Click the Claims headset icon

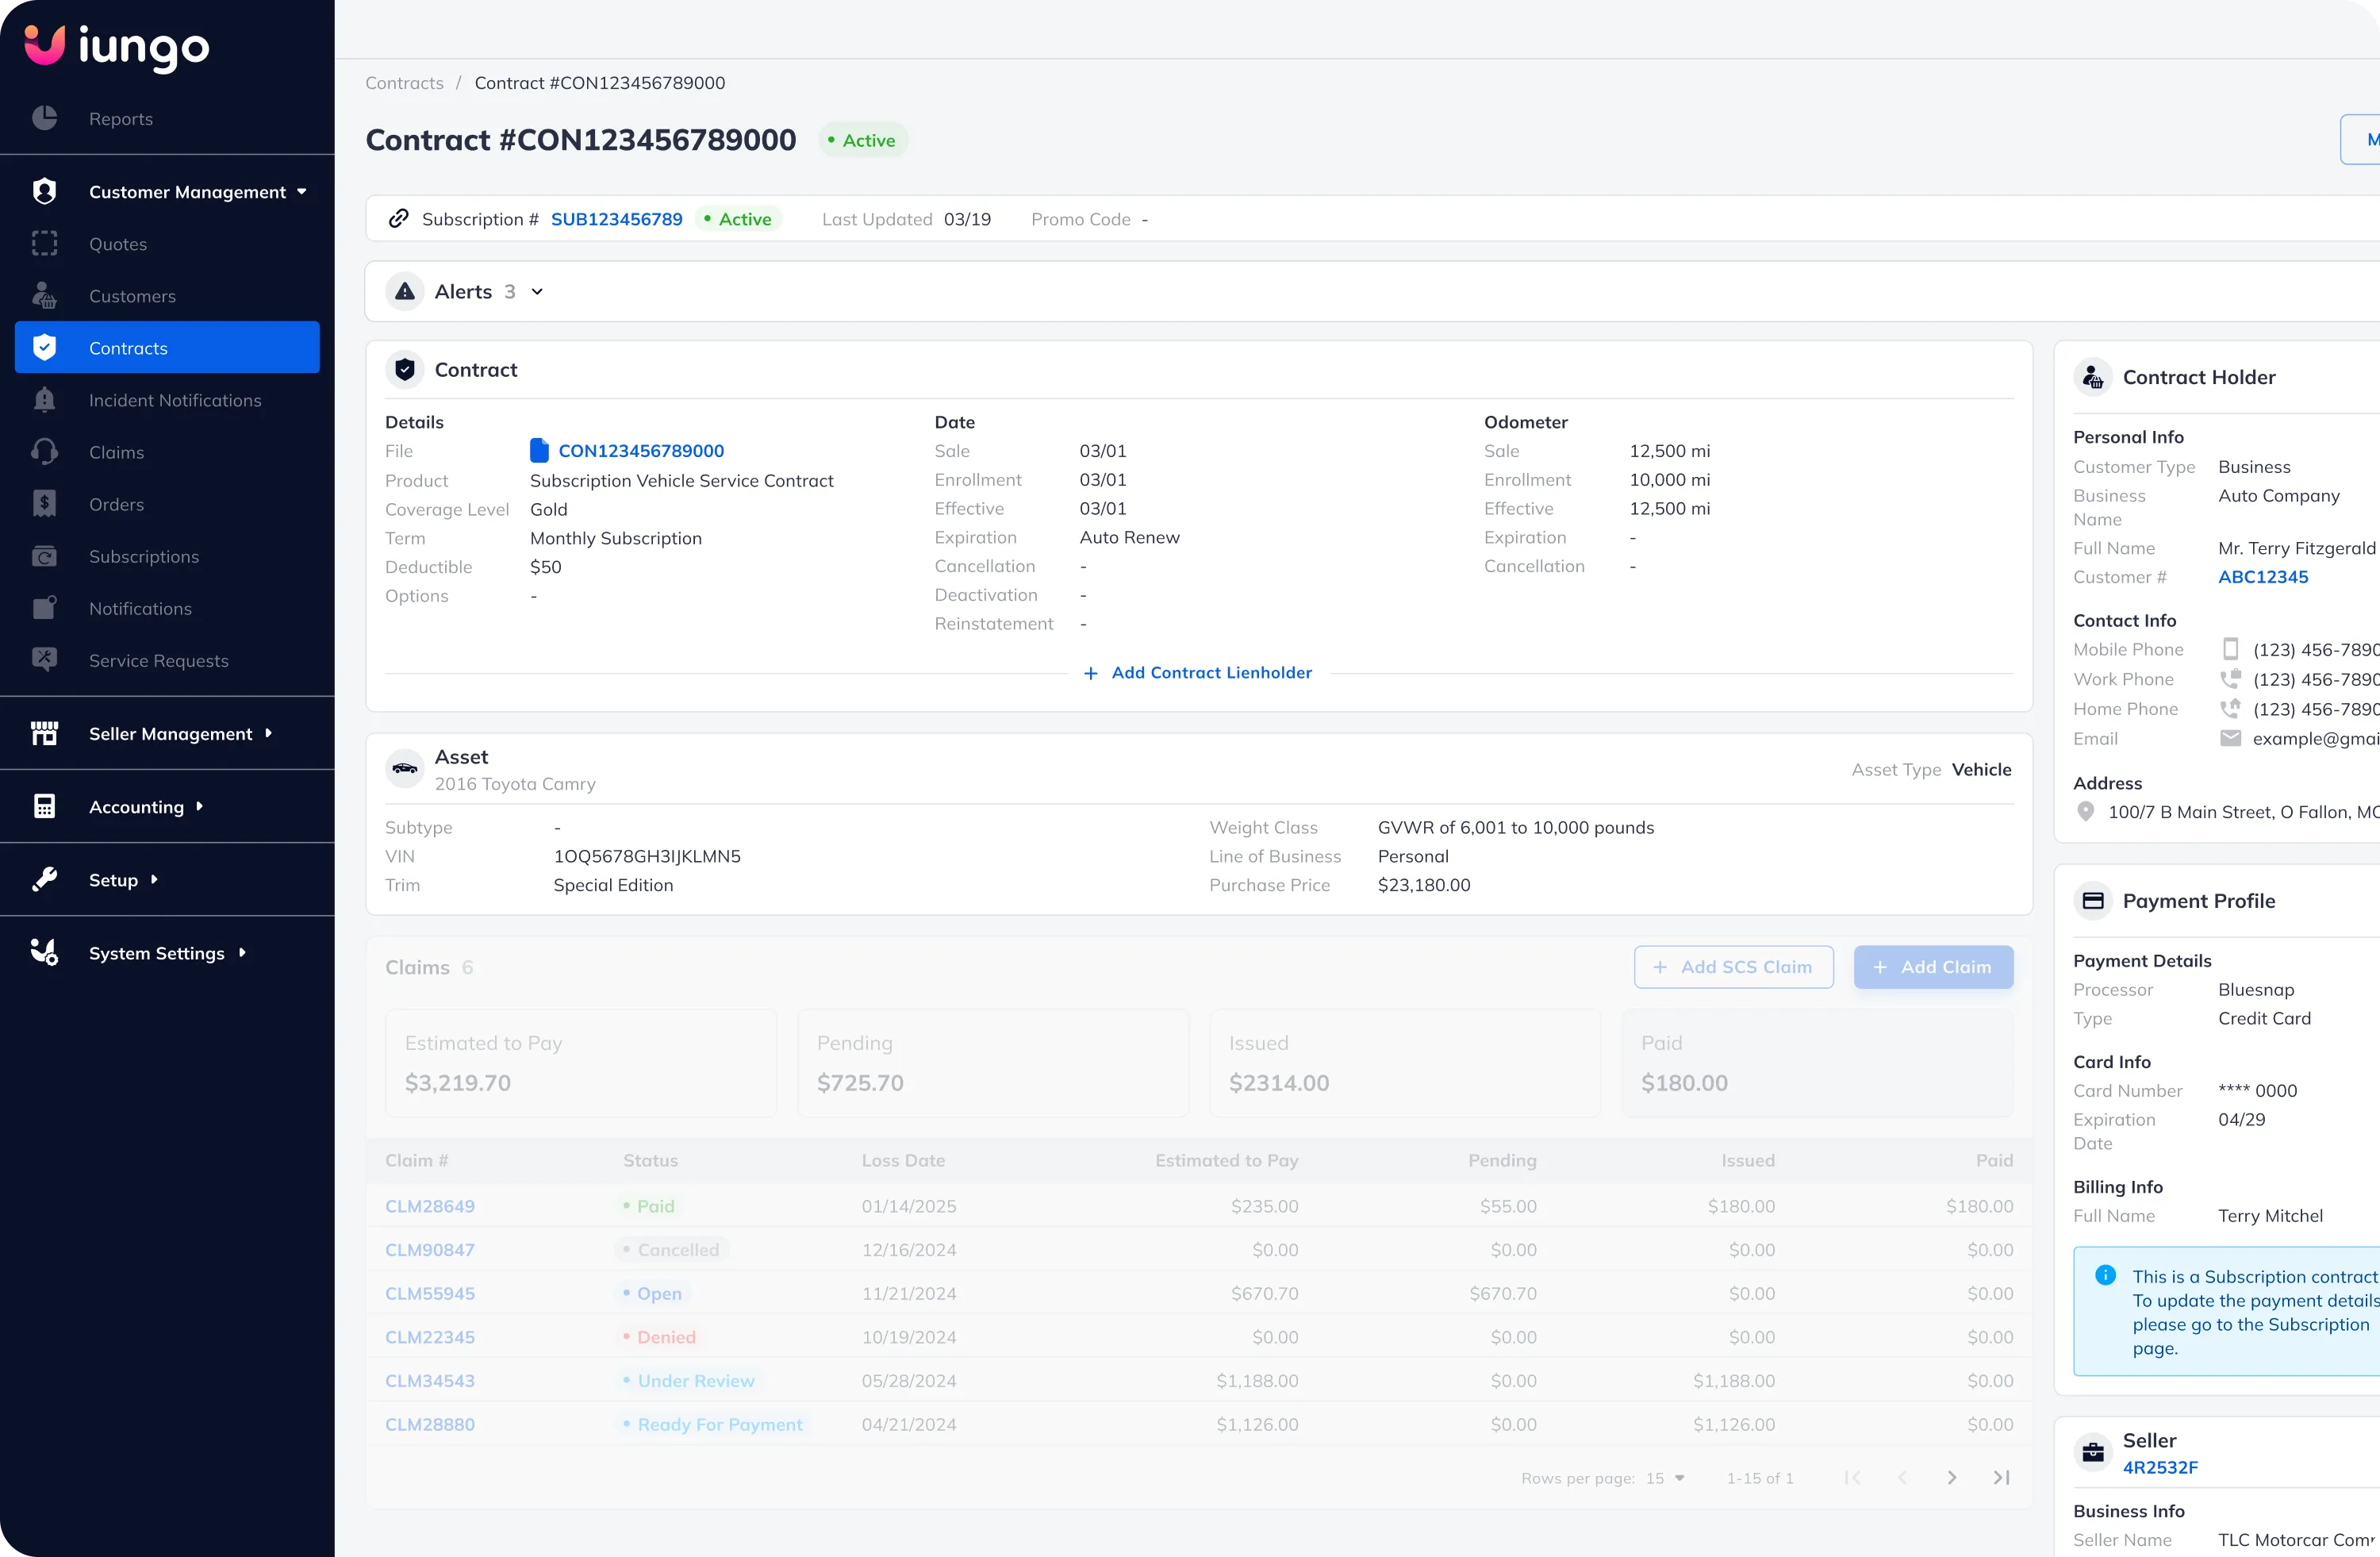pos(44,452)
